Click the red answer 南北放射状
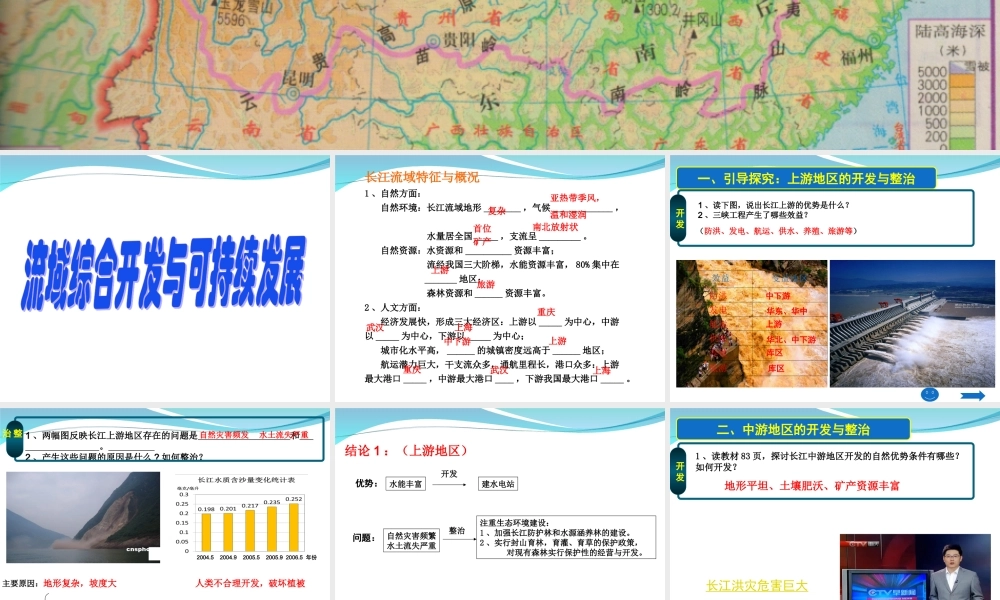This screenshot has width=1000, height=600. click(x=555, y=226)
